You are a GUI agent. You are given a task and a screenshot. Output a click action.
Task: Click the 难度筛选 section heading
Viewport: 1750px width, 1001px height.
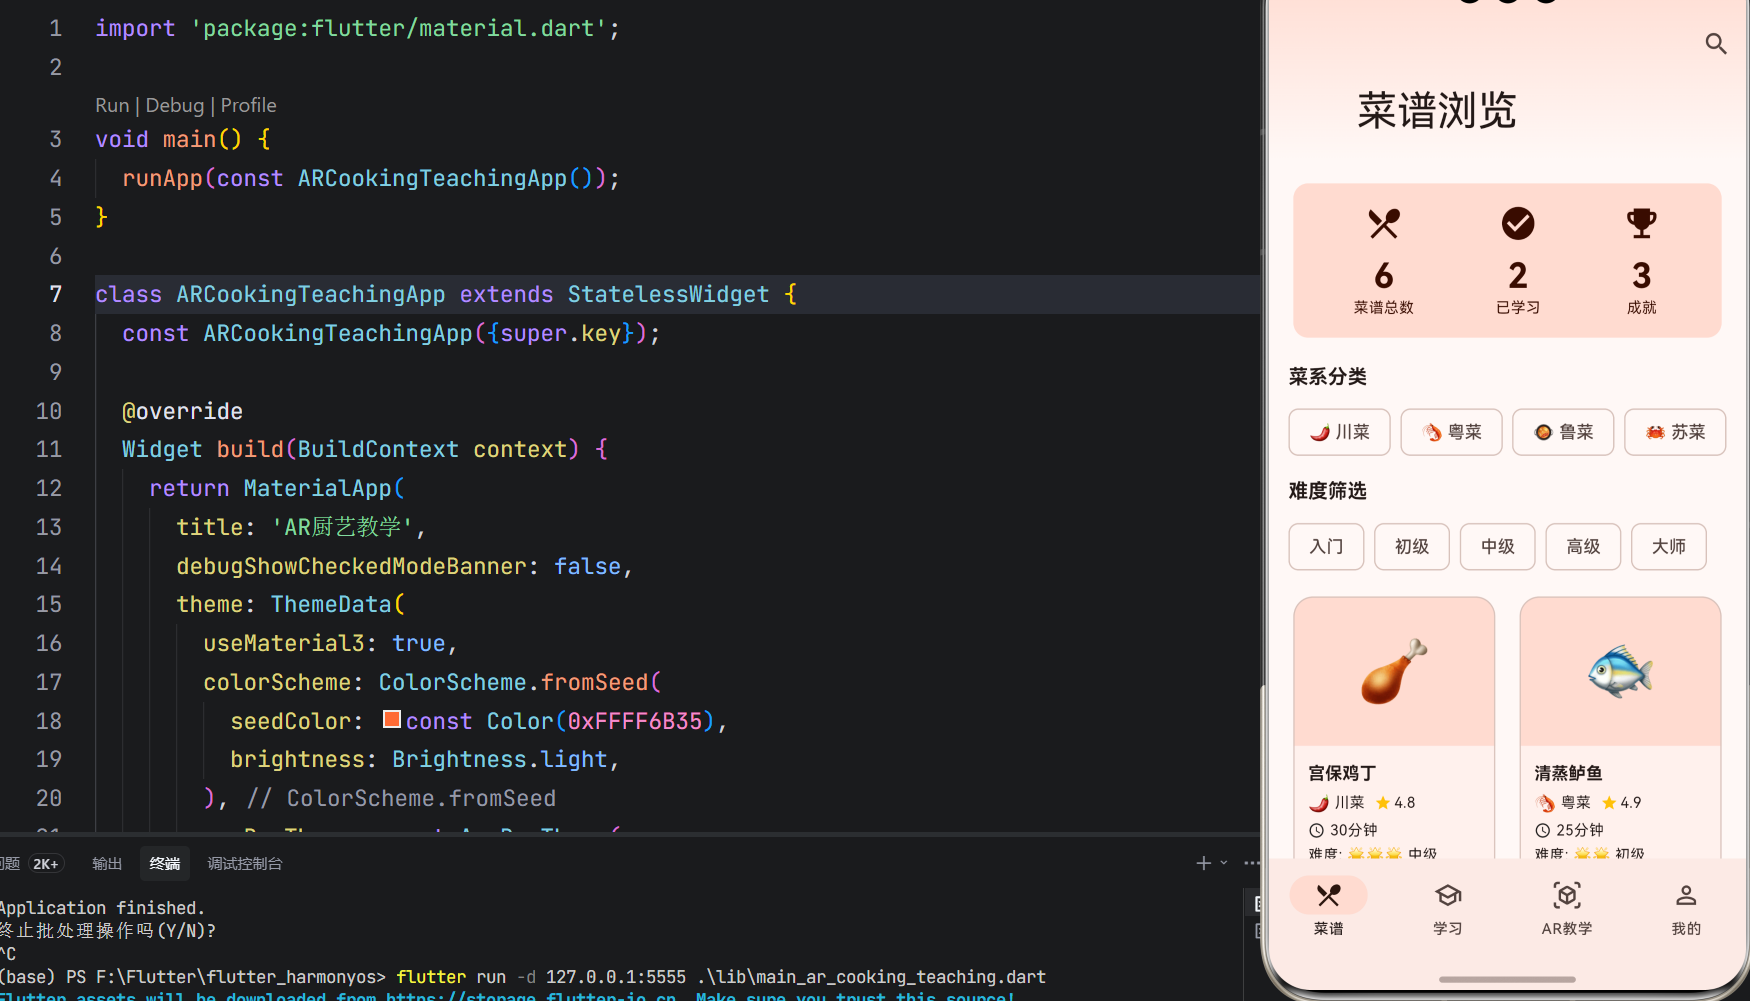[1328, 491]
